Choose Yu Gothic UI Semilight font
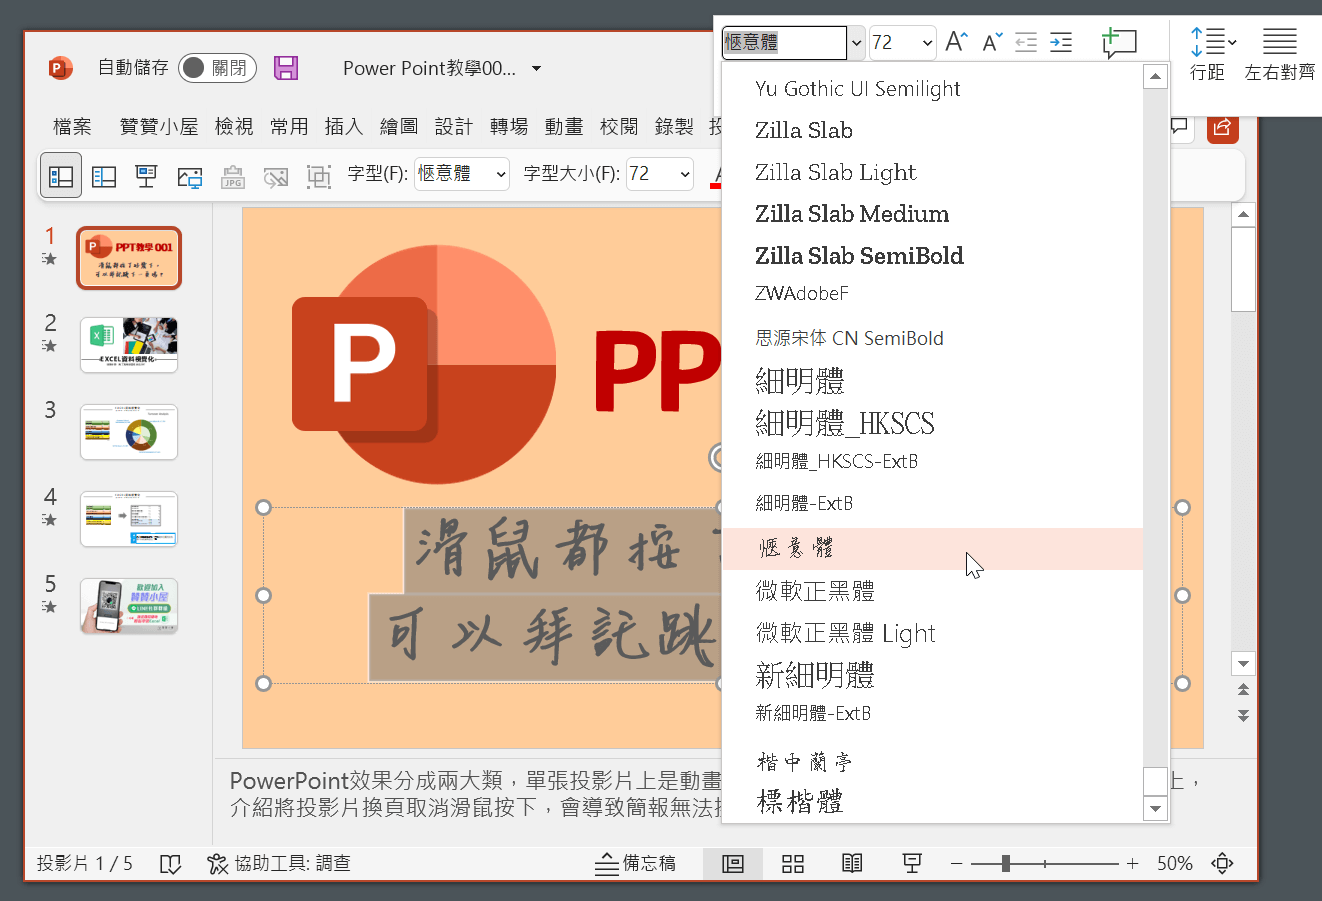Viewport: 1322px width, 901px height. tap(932, 89)
